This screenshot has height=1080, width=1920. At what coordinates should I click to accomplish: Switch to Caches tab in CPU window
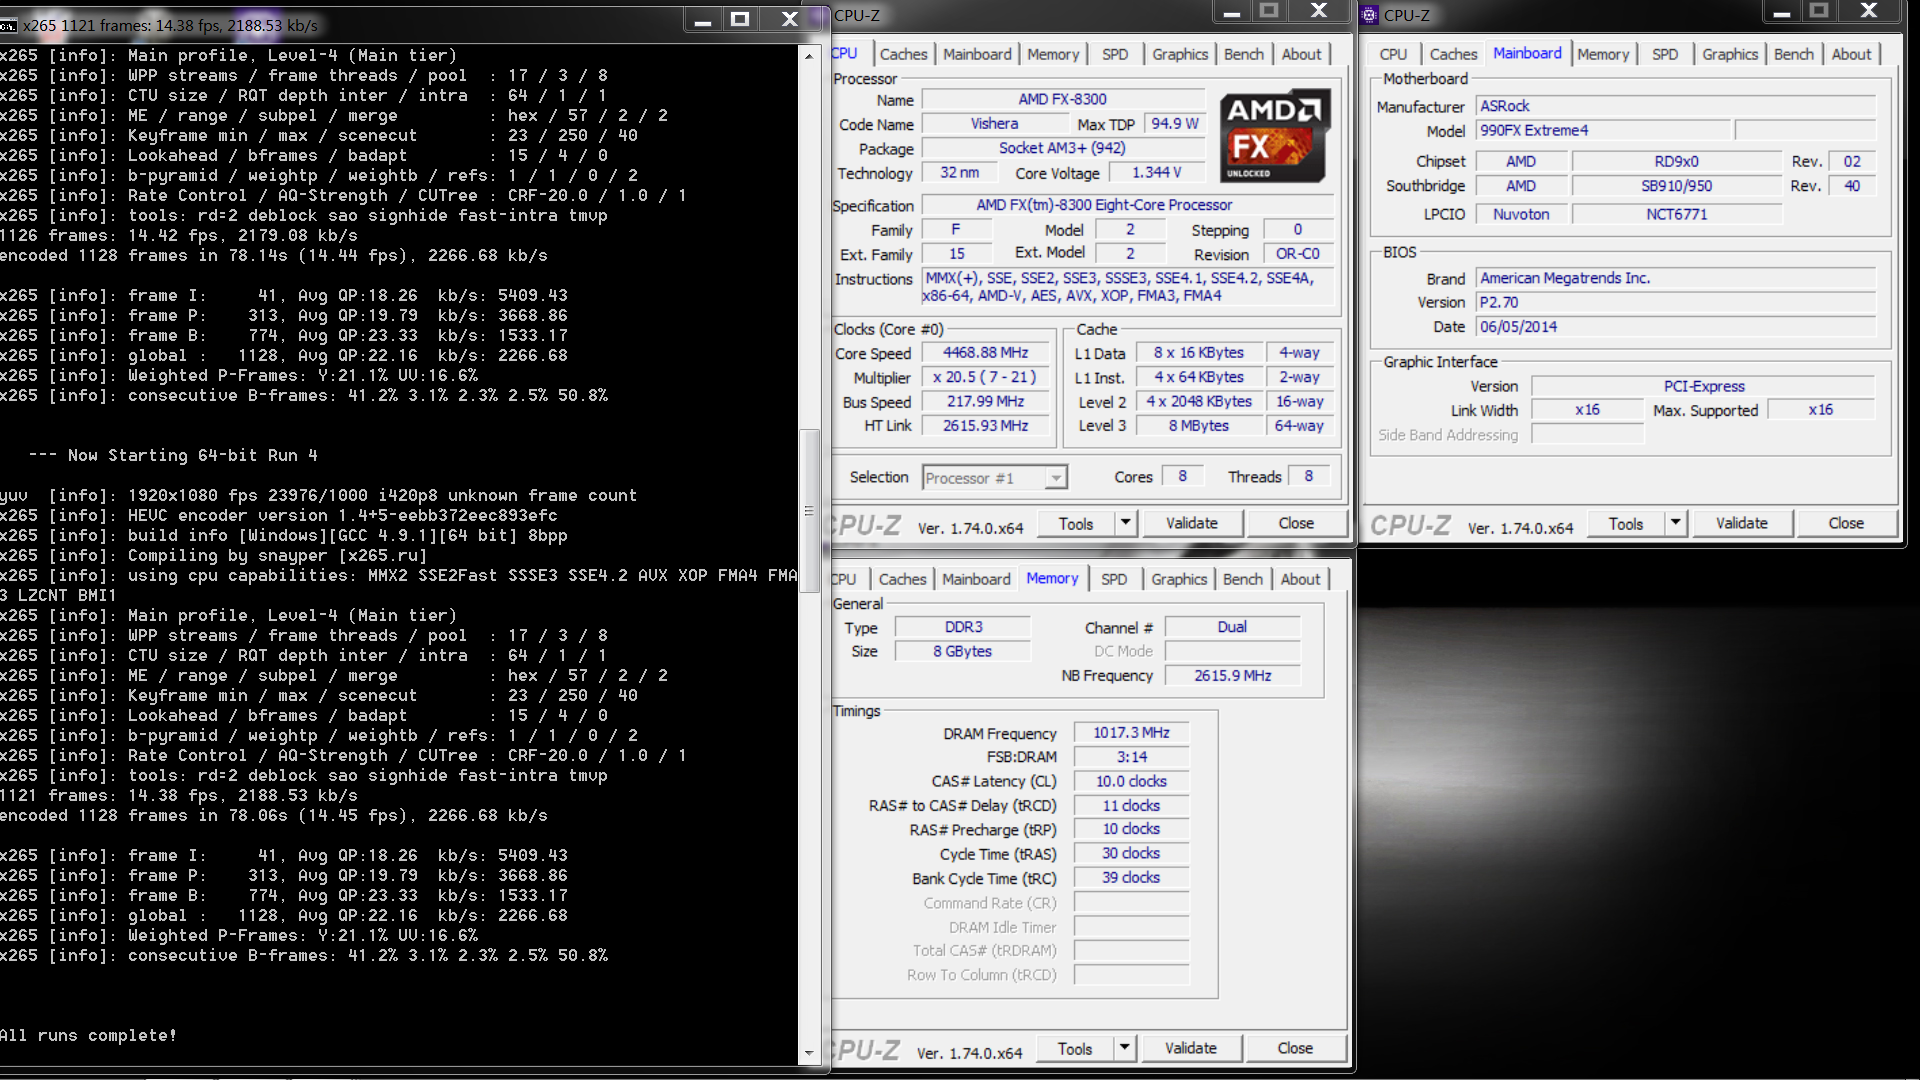903,54
